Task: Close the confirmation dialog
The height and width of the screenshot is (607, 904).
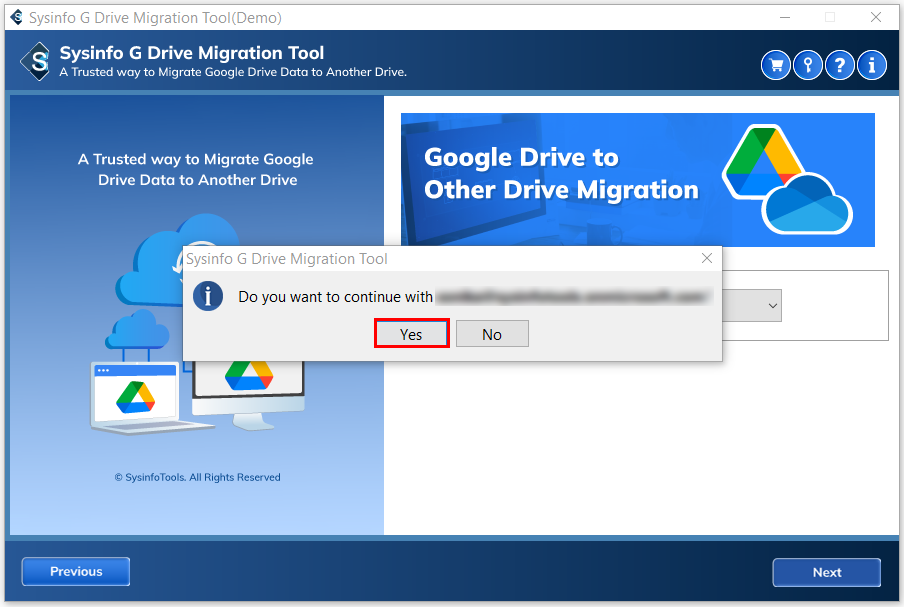Action: coord(707,258)
